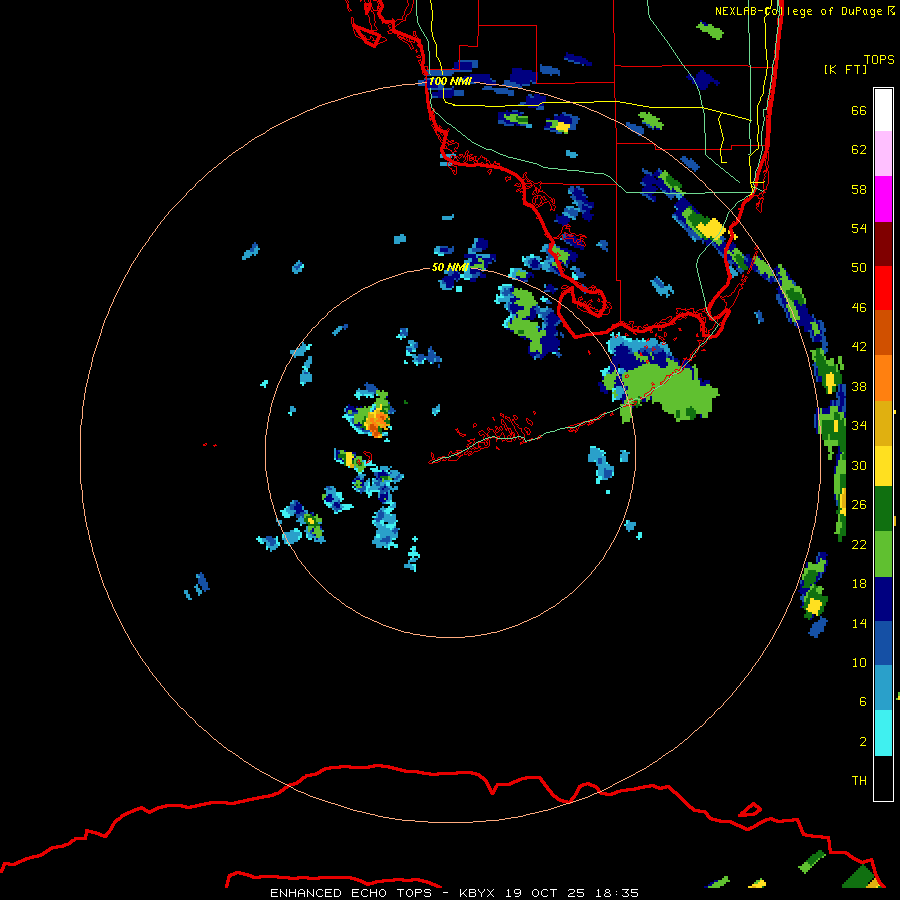This screenshot has width=900, height=900.
Task: Click the '50 NMI' range ring label
Action: [450, 267]
